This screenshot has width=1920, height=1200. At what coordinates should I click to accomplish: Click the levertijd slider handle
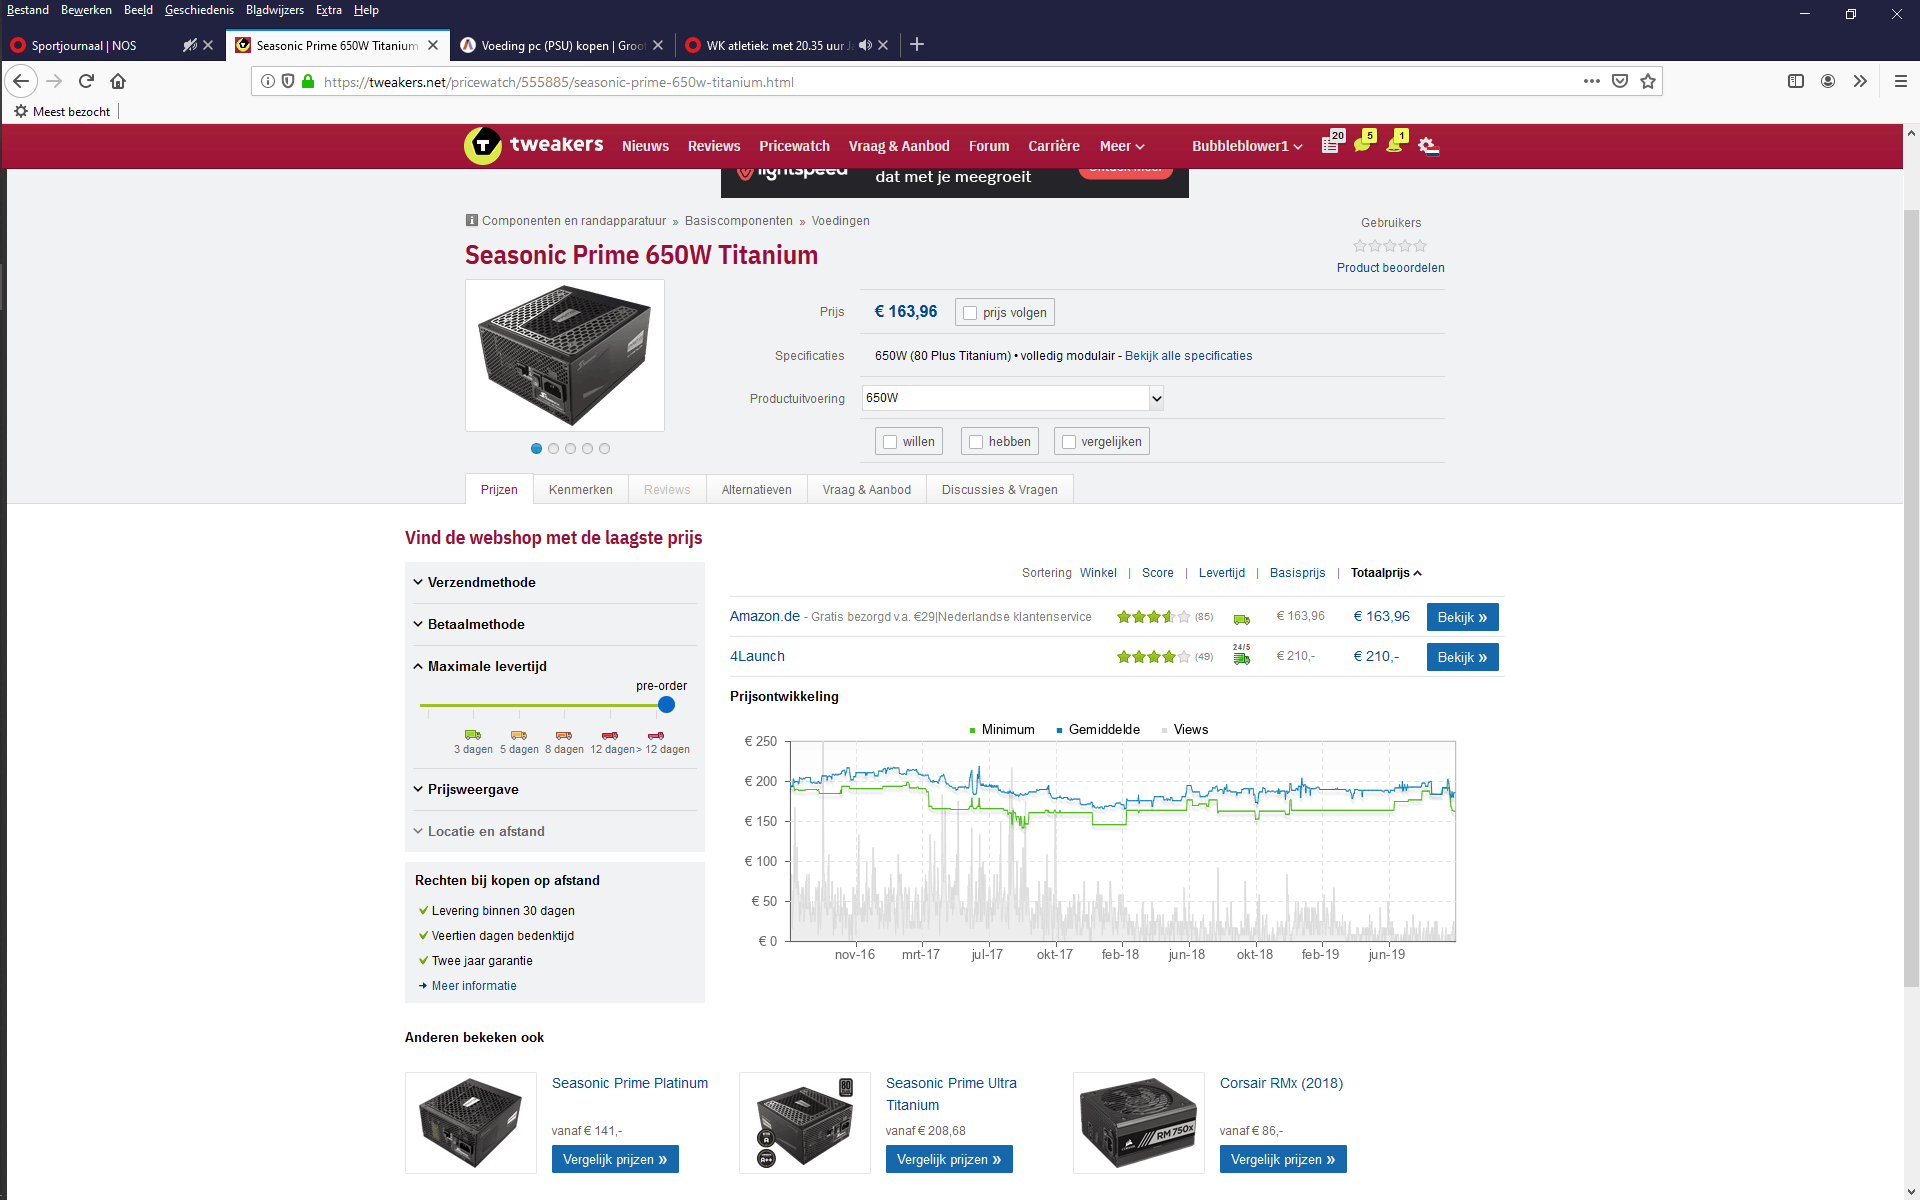click(x=666, y=705)
